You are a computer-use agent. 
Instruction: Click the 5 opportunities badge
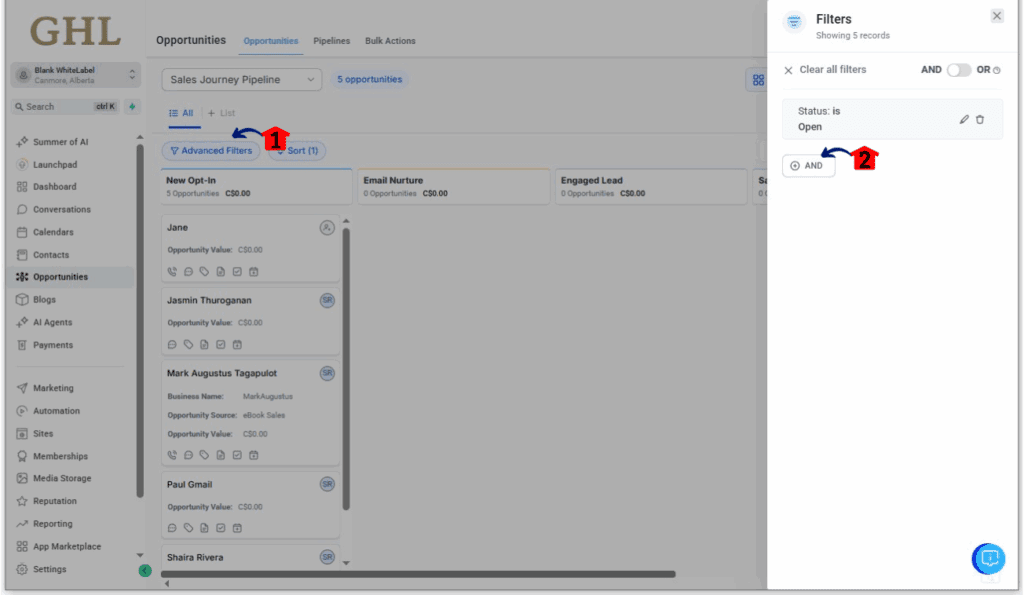pos(370,80)
